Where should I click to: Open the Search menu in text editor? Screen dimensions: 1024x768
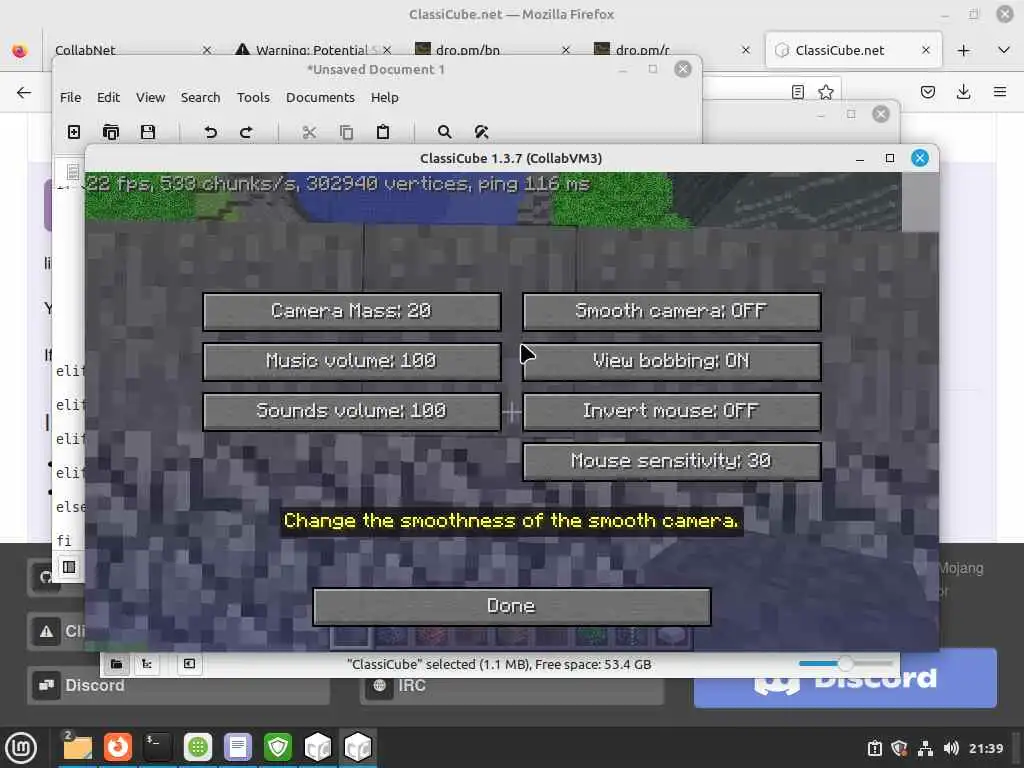(x=200, y=97)
